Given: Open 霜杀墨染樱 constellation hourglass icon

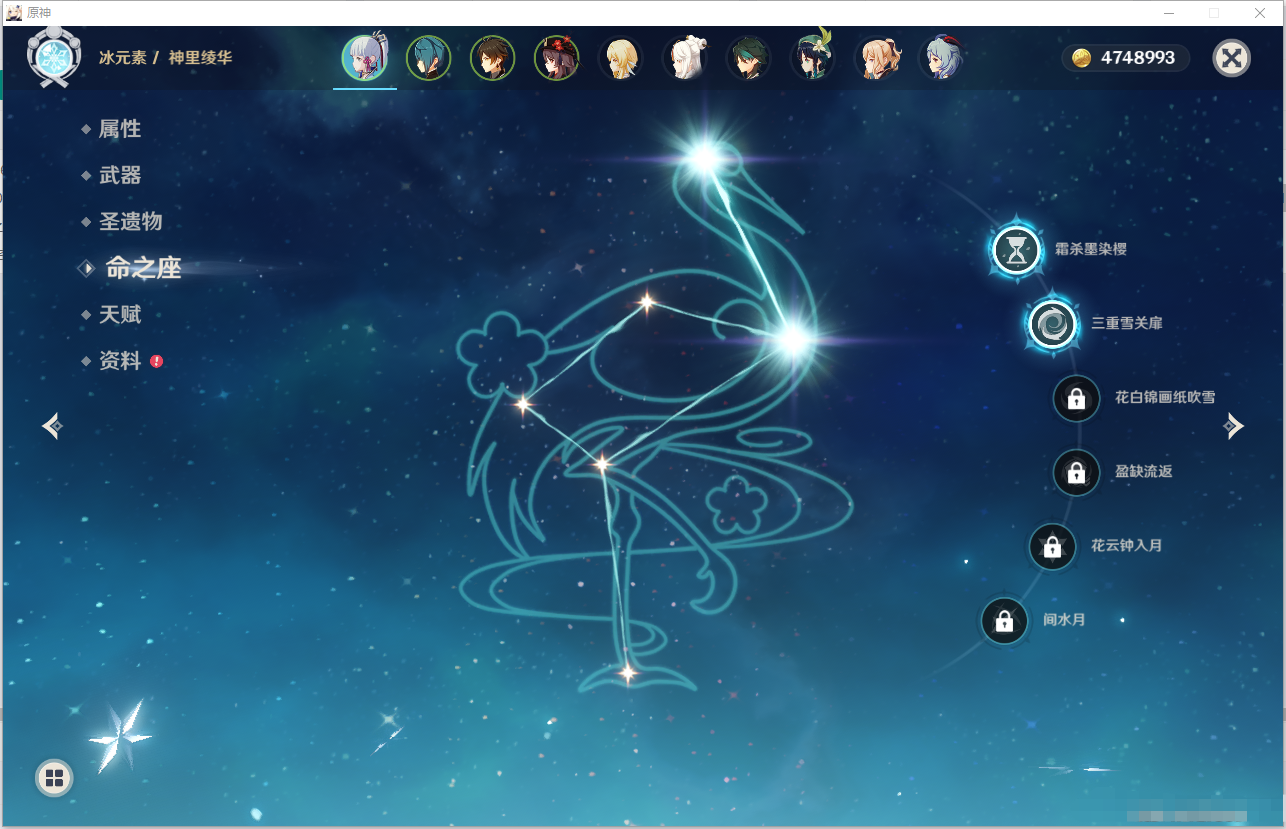Looking at the screenshot, I should (x=1017, y=250).
